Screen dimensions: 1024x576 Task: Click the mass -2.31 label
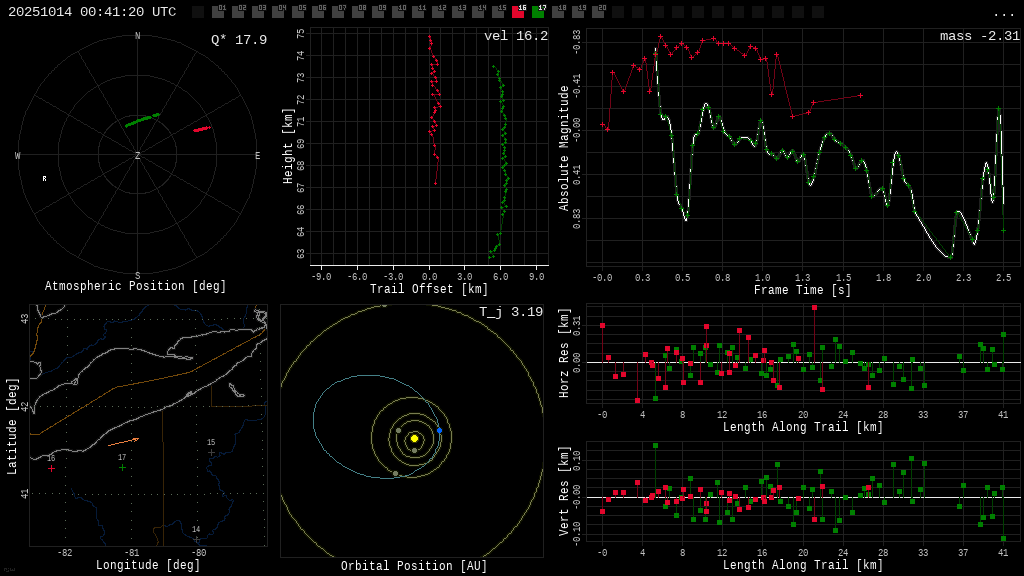pos(979,36)
